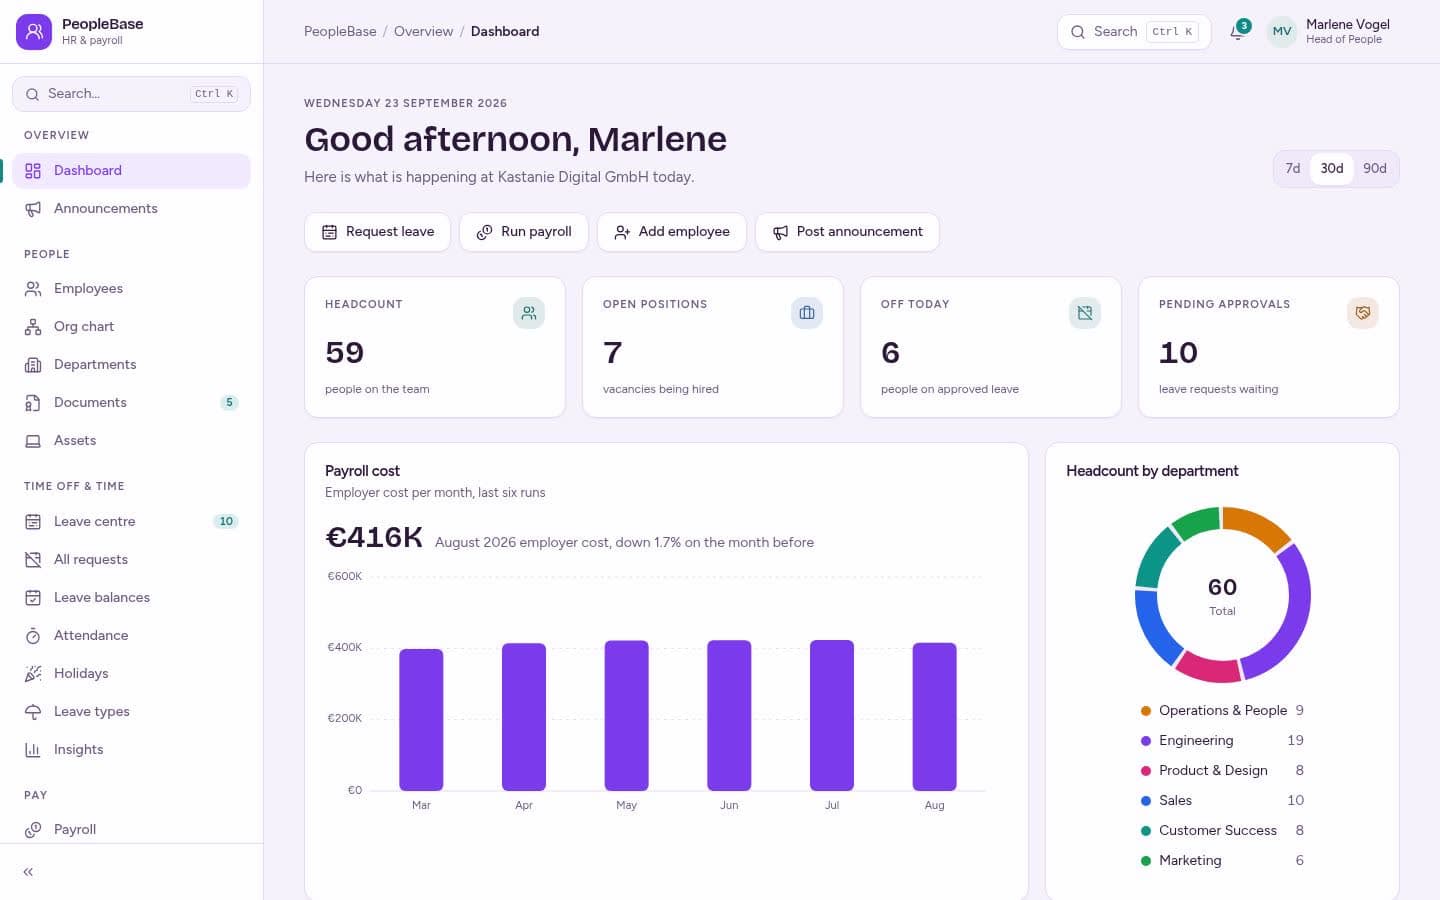
Task: Click the Off Today calendar-off icon
Action: (1085, 313)
